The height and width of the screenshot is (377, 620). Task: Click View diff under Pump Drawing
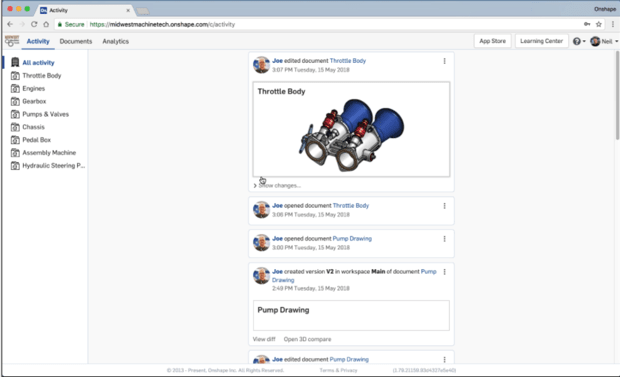(x=264, y=339)
